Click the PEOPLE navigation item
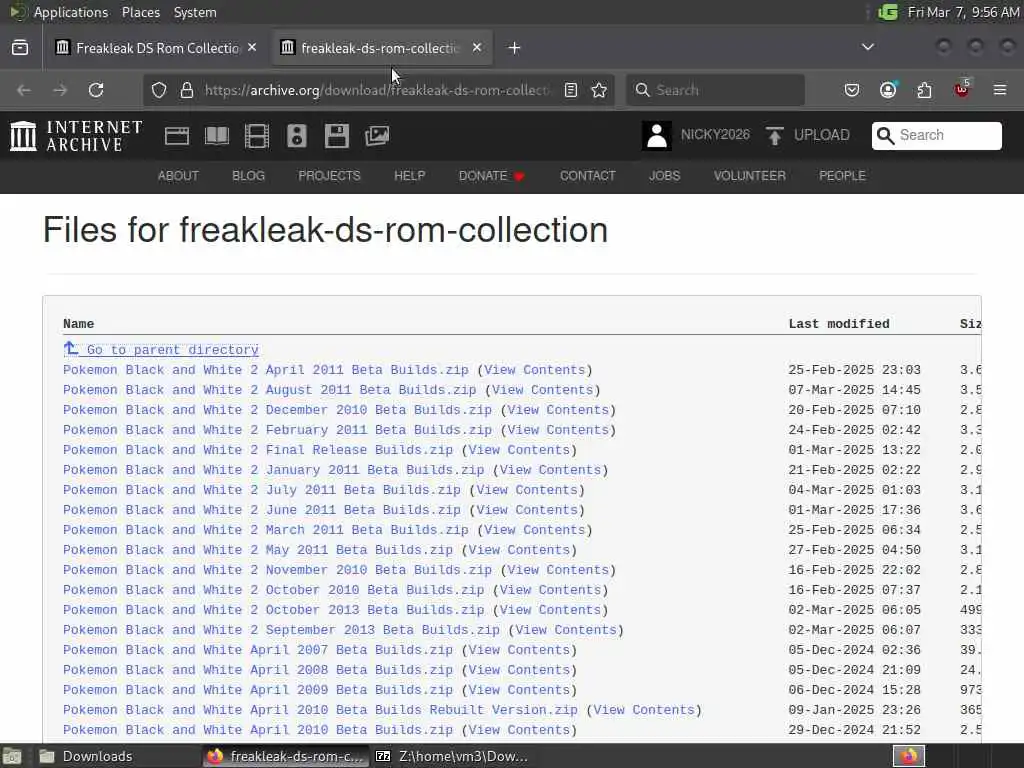This screenshot has height=768, width=1024. pyautogui.click(x=842, y=176)
